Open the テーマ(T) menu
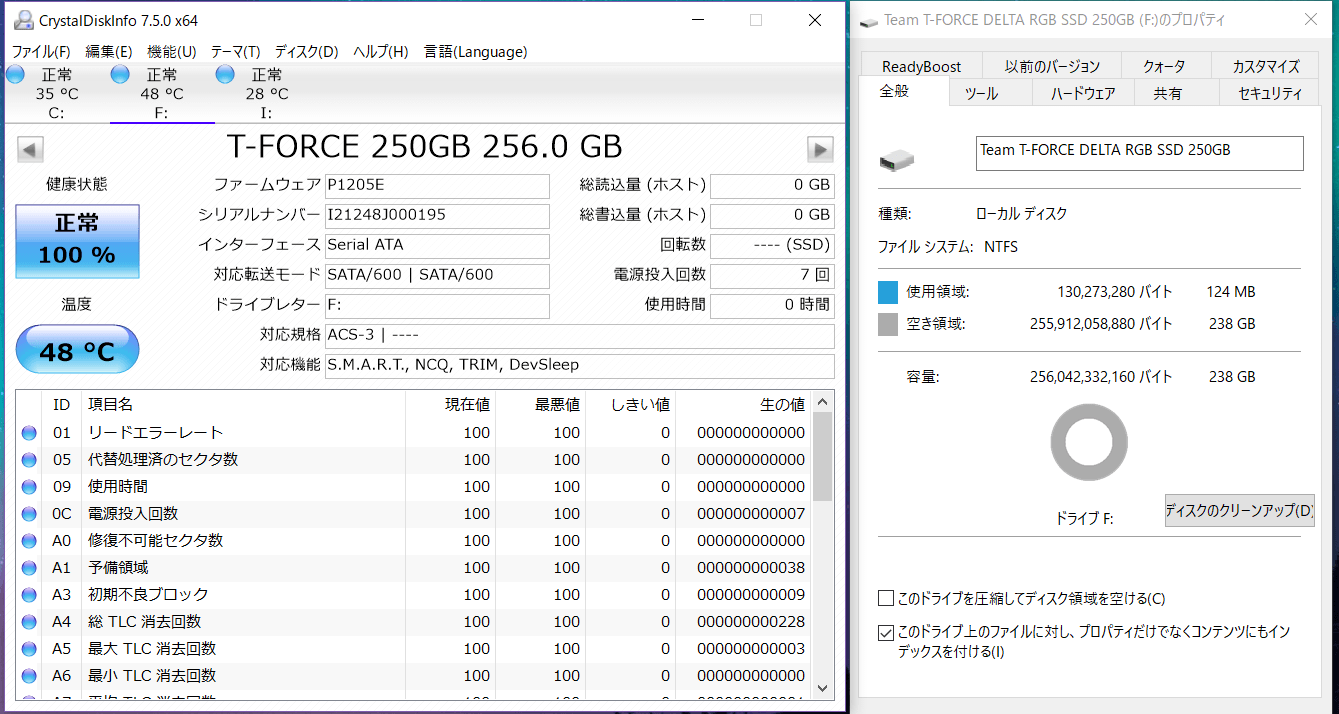Screen dimensions: 1339x714 pos(236,52)
